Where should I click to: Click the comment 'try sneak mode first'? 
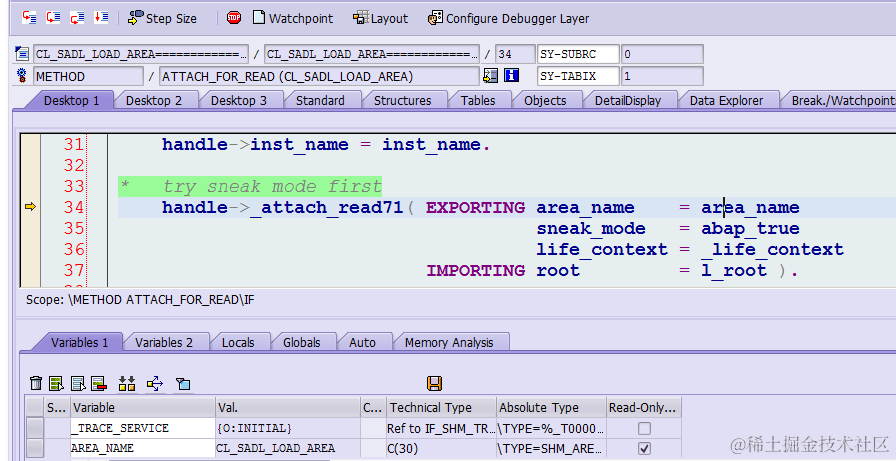tap(272, 186)
